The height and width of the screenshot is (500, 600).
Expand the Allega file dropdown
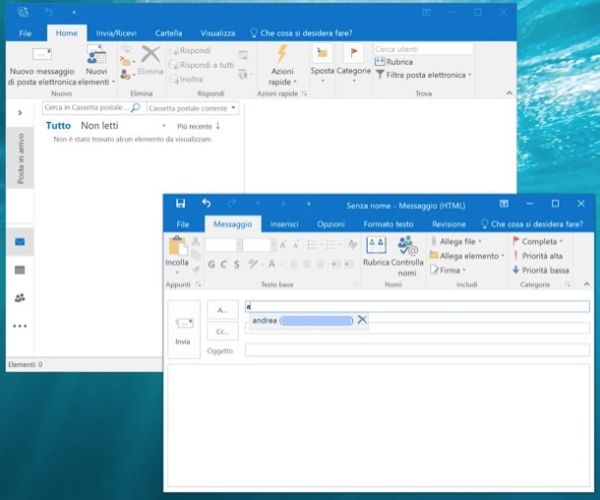[480, 241]
